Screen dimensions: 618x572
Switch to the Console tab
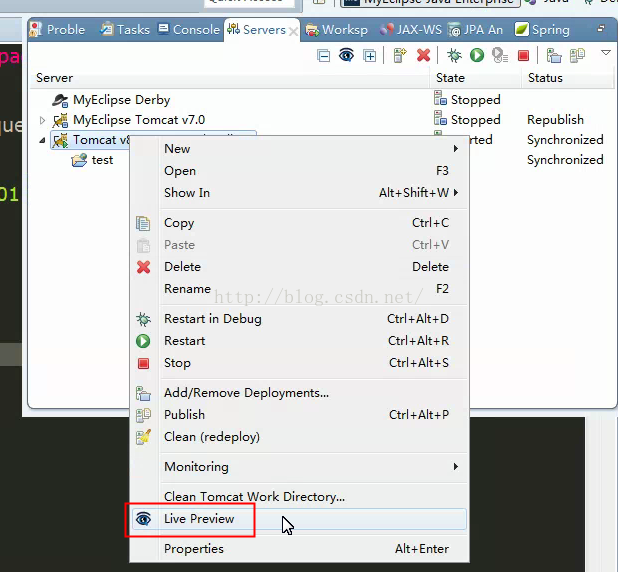(x=189, y=30)
